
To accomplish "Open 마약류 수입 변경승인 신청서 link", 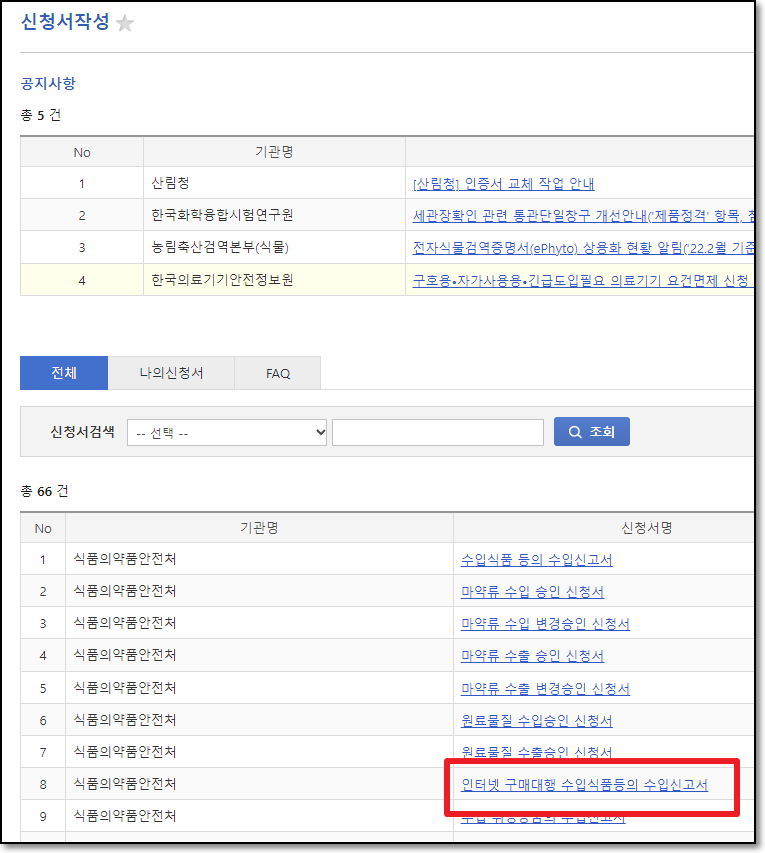I will tap(545, 624).
